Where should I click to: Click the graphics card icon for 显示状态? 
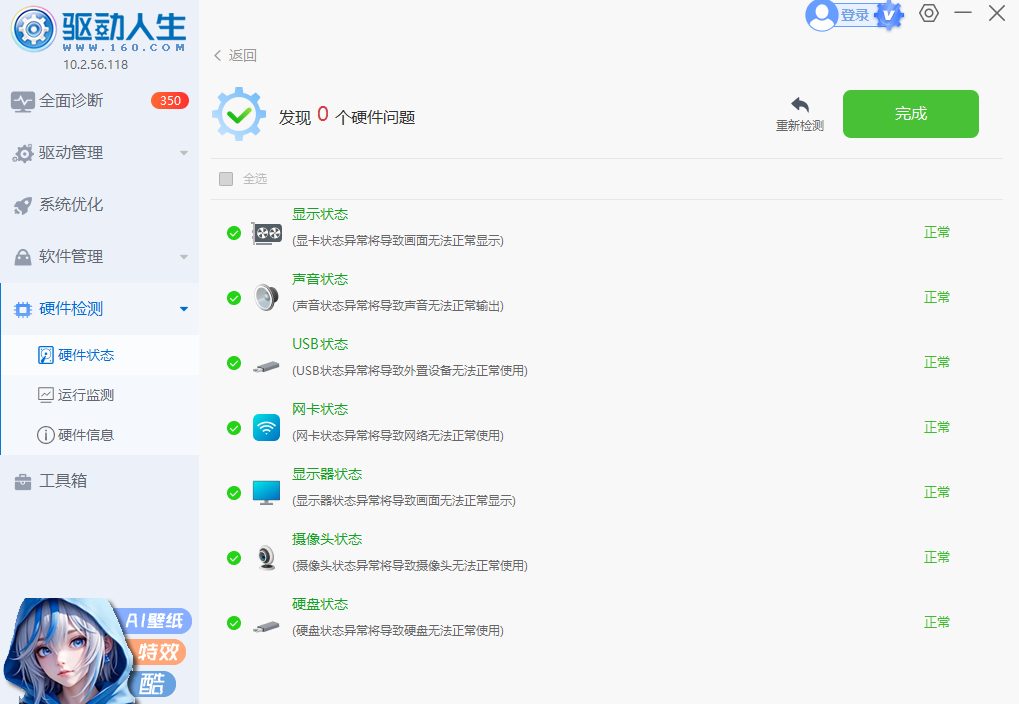pyautogui.click(x=267, y=233)
